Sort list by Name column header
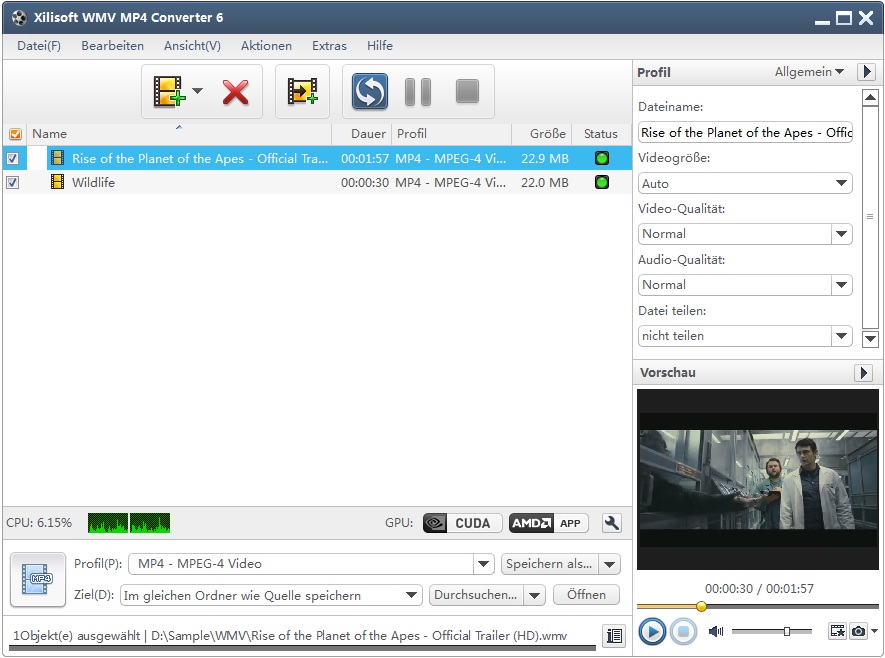885x658 pixels. [179, 134]
